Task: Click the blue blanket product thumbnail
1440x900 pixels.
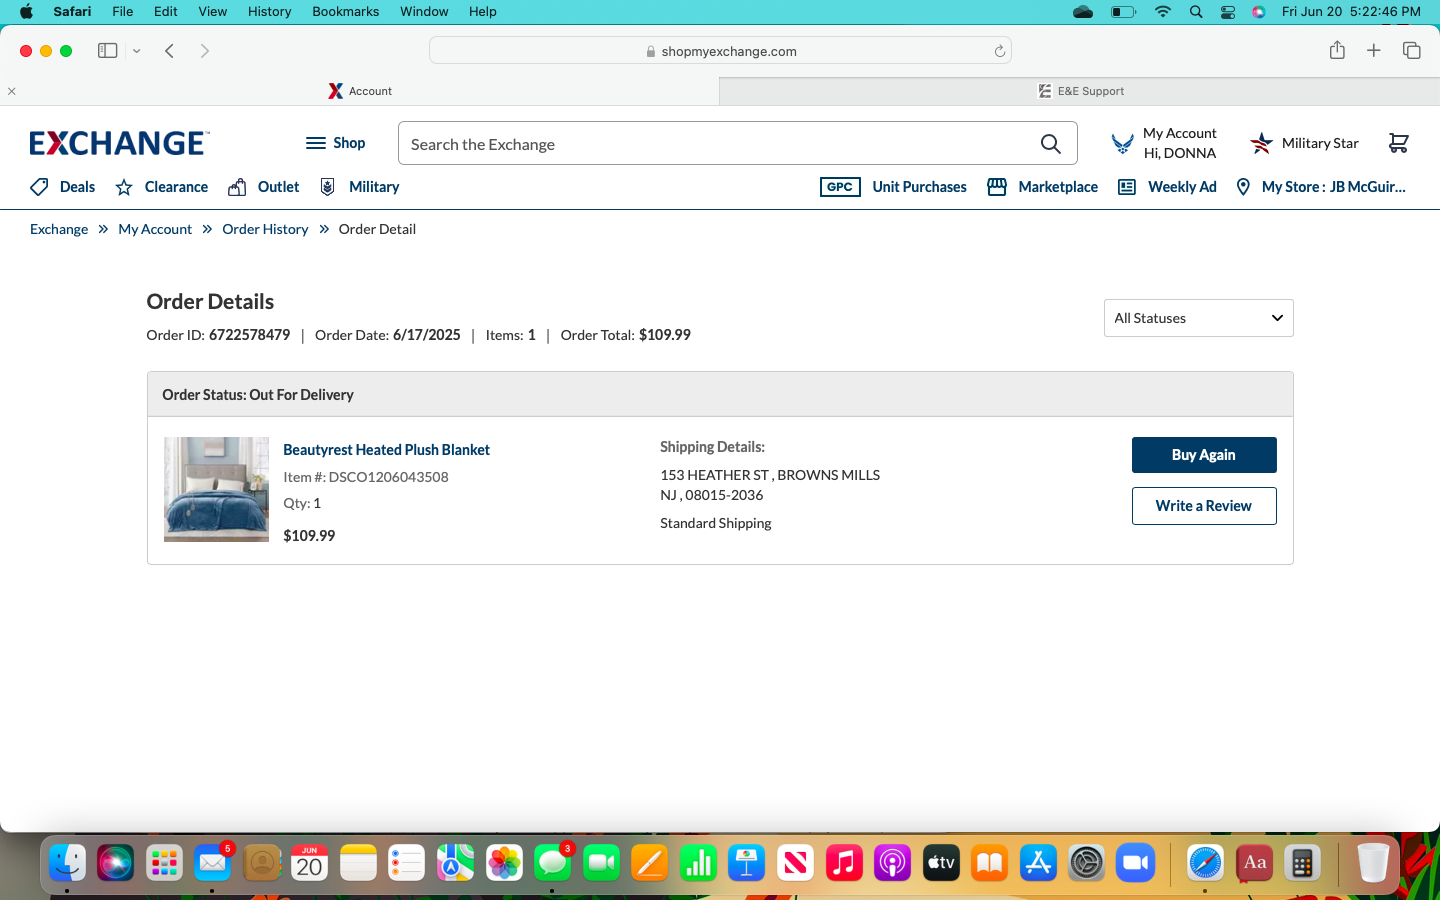Action: pos(216,489)
